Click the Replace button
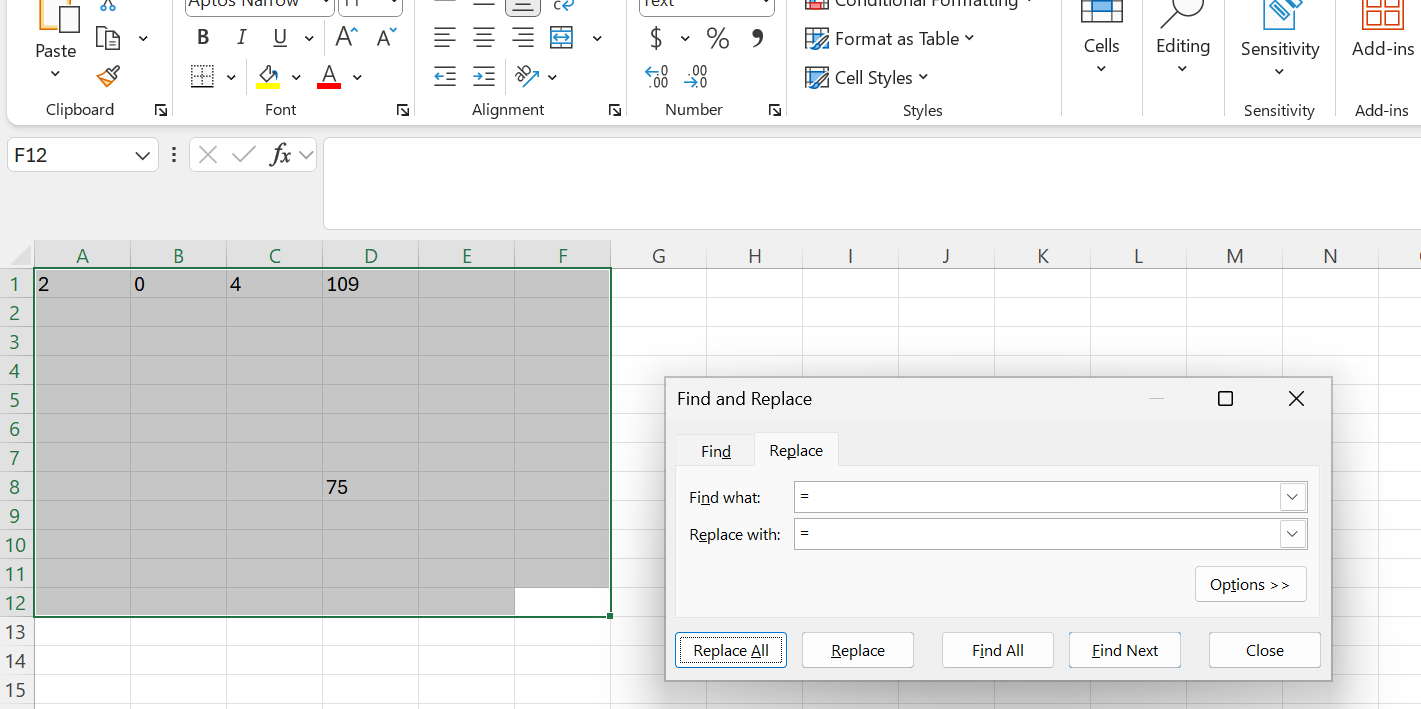This screenshot has height=709, width=1421. (x=858, y=650)
